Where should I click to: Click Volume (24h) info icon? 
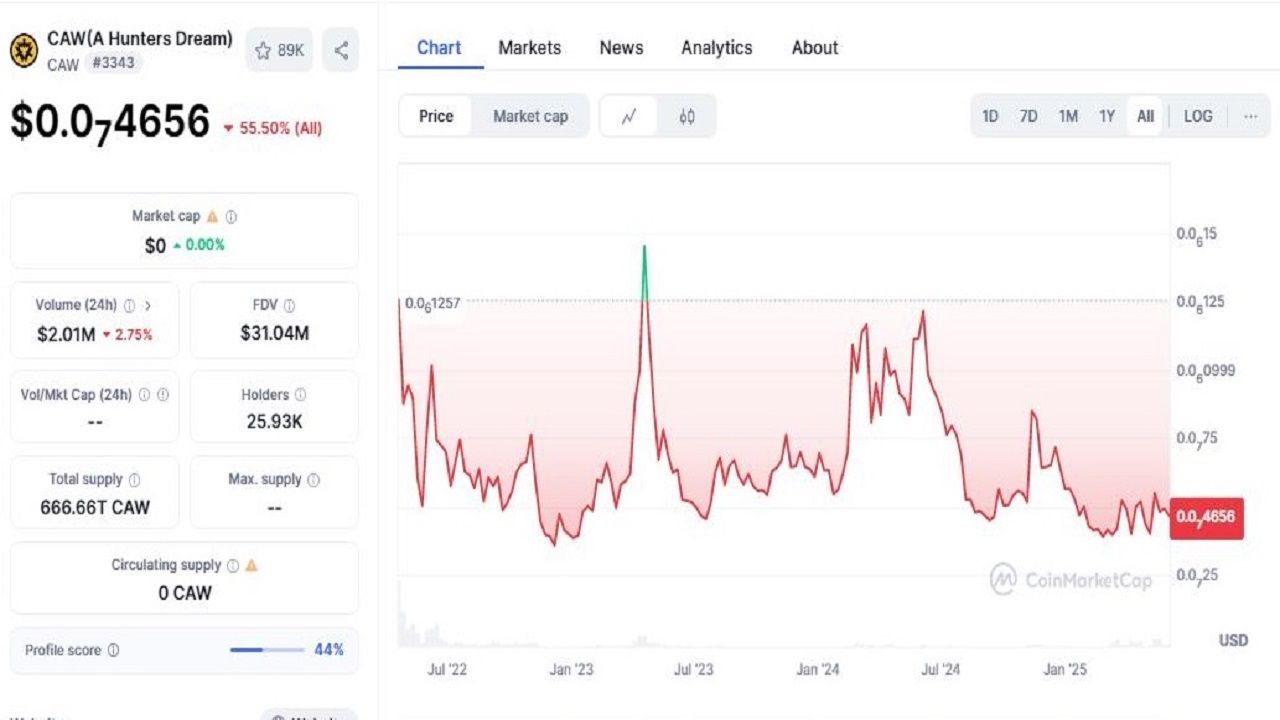click(129, 306)
